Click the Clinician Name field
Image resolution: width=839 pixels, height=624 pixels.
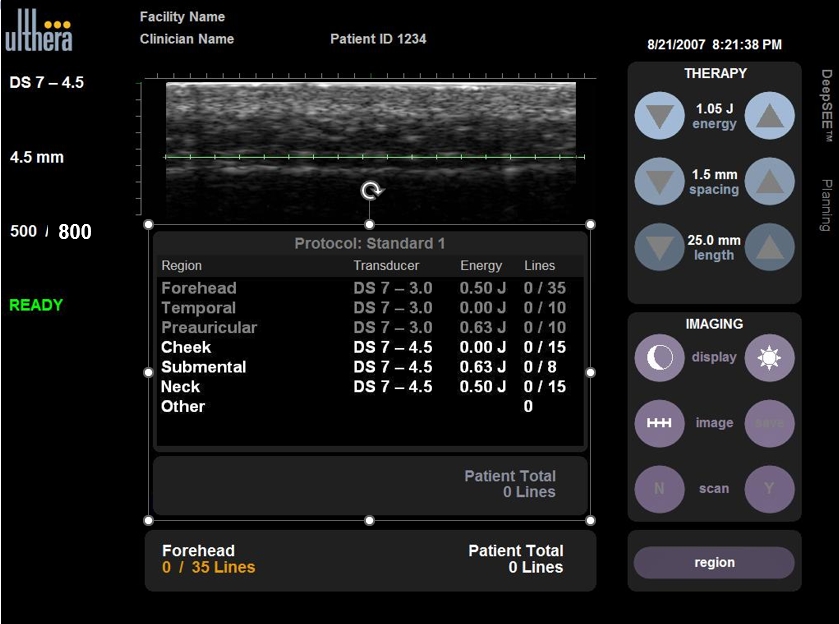[x=187, y=39]
